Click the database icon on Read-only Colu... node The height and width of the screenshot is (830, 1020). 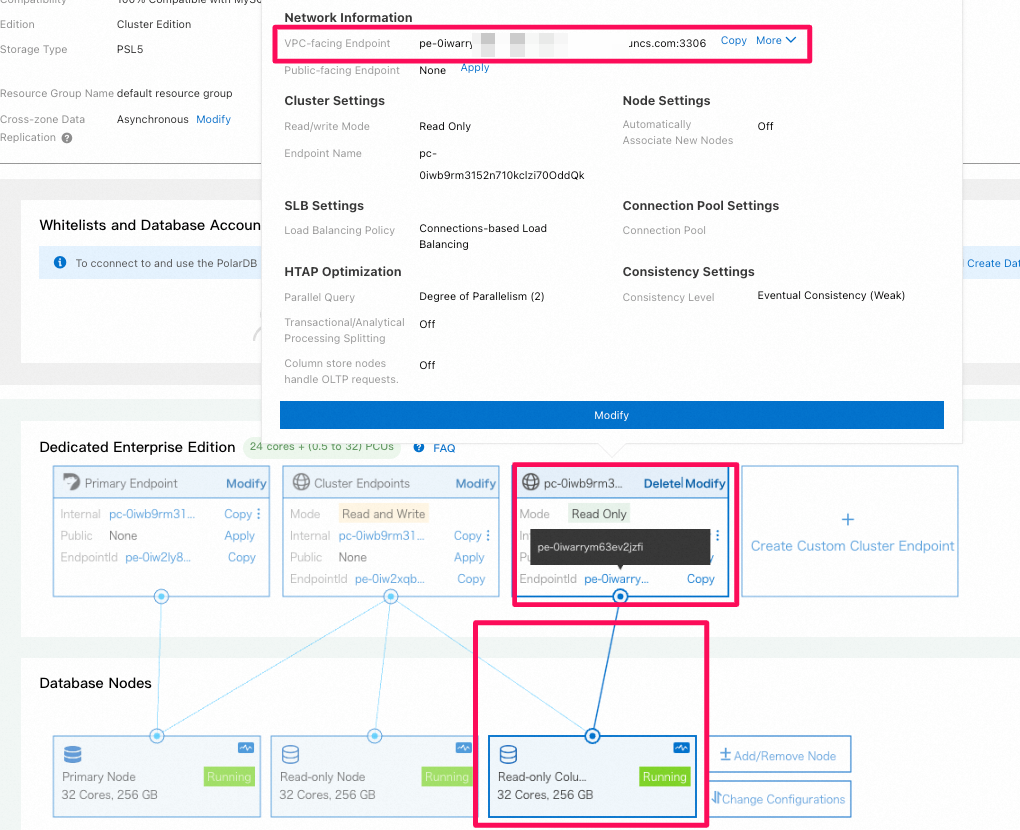[x=508, y=755]
